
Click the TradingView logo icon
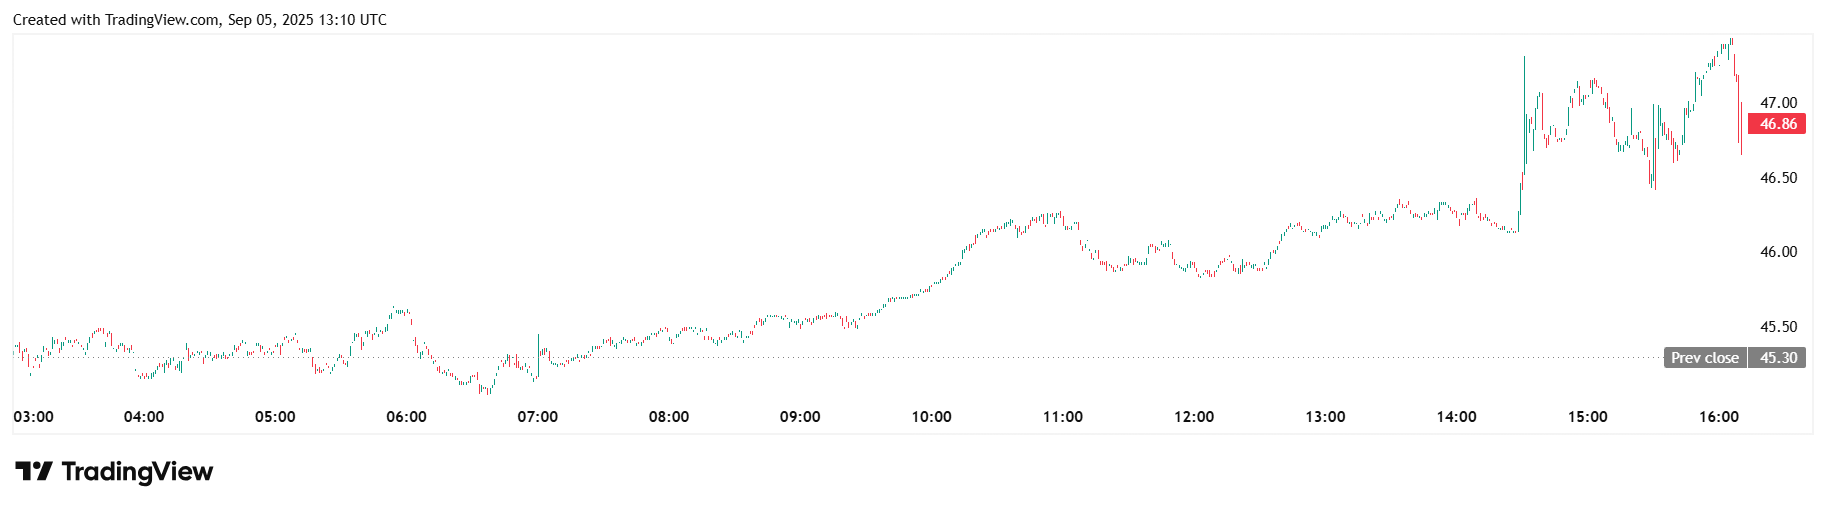coord(33,471)
